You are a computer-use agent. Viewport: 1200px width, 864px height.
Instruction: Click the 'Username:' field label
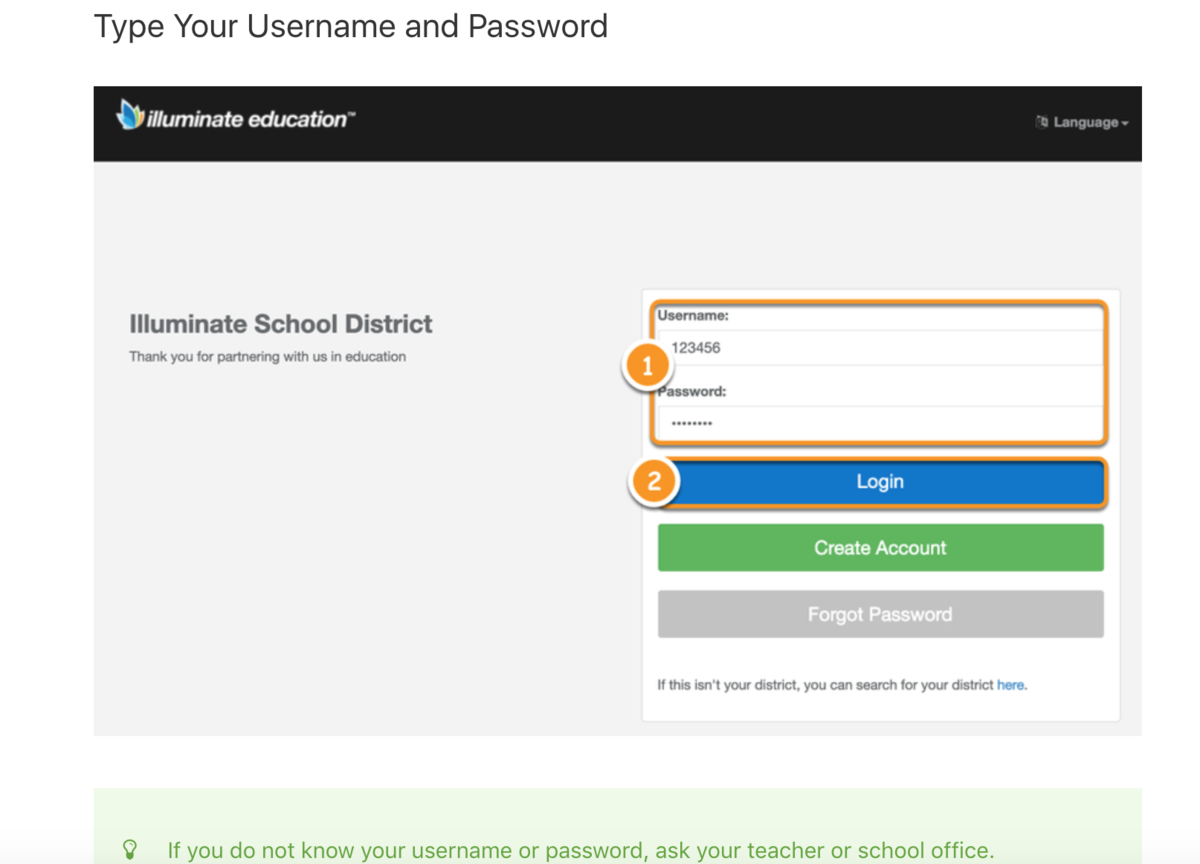pyautogui.click(x=693, y=315)
